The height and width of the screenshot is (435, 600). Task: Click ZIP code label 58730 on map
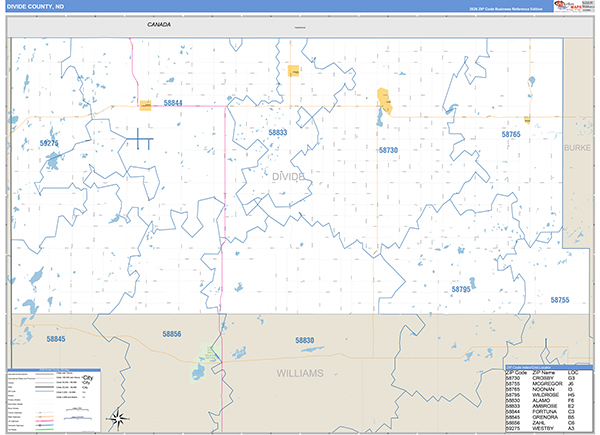point(388,150)
